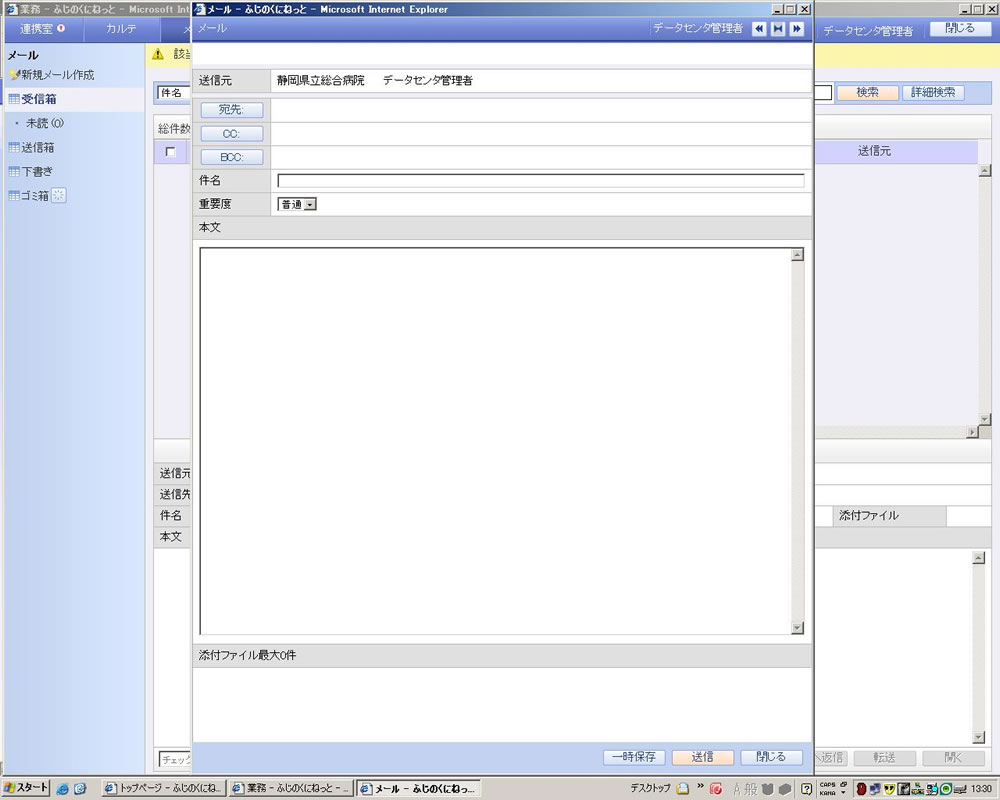Click the sent box (送信箱) folder icon
Viewport: 1000px width, 800px height.
14,147
